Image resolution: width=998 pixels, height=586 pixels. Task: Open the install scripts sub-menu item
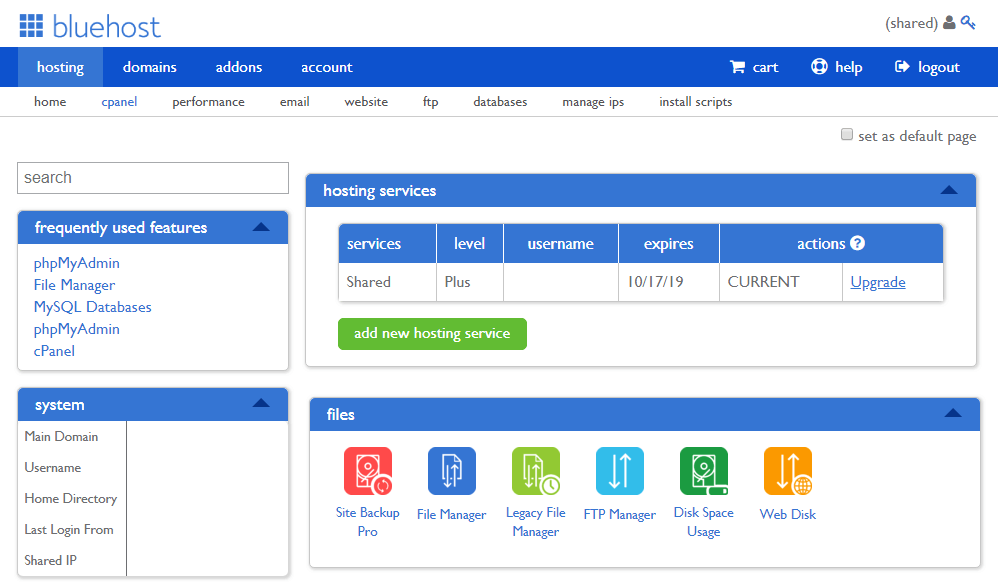click(x=696, y=102)
